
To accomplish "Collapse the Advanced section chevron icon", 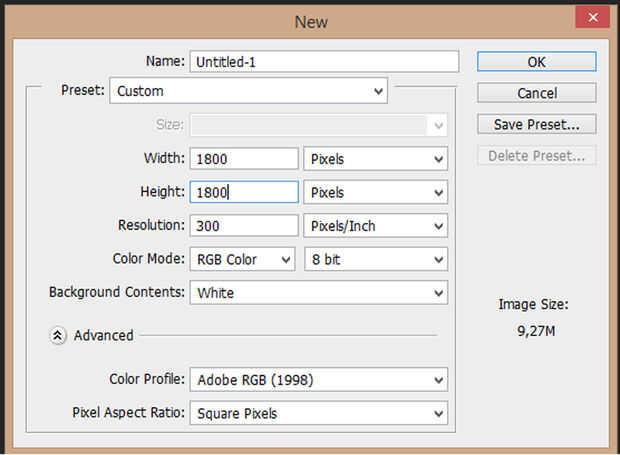I will [58, 336].
